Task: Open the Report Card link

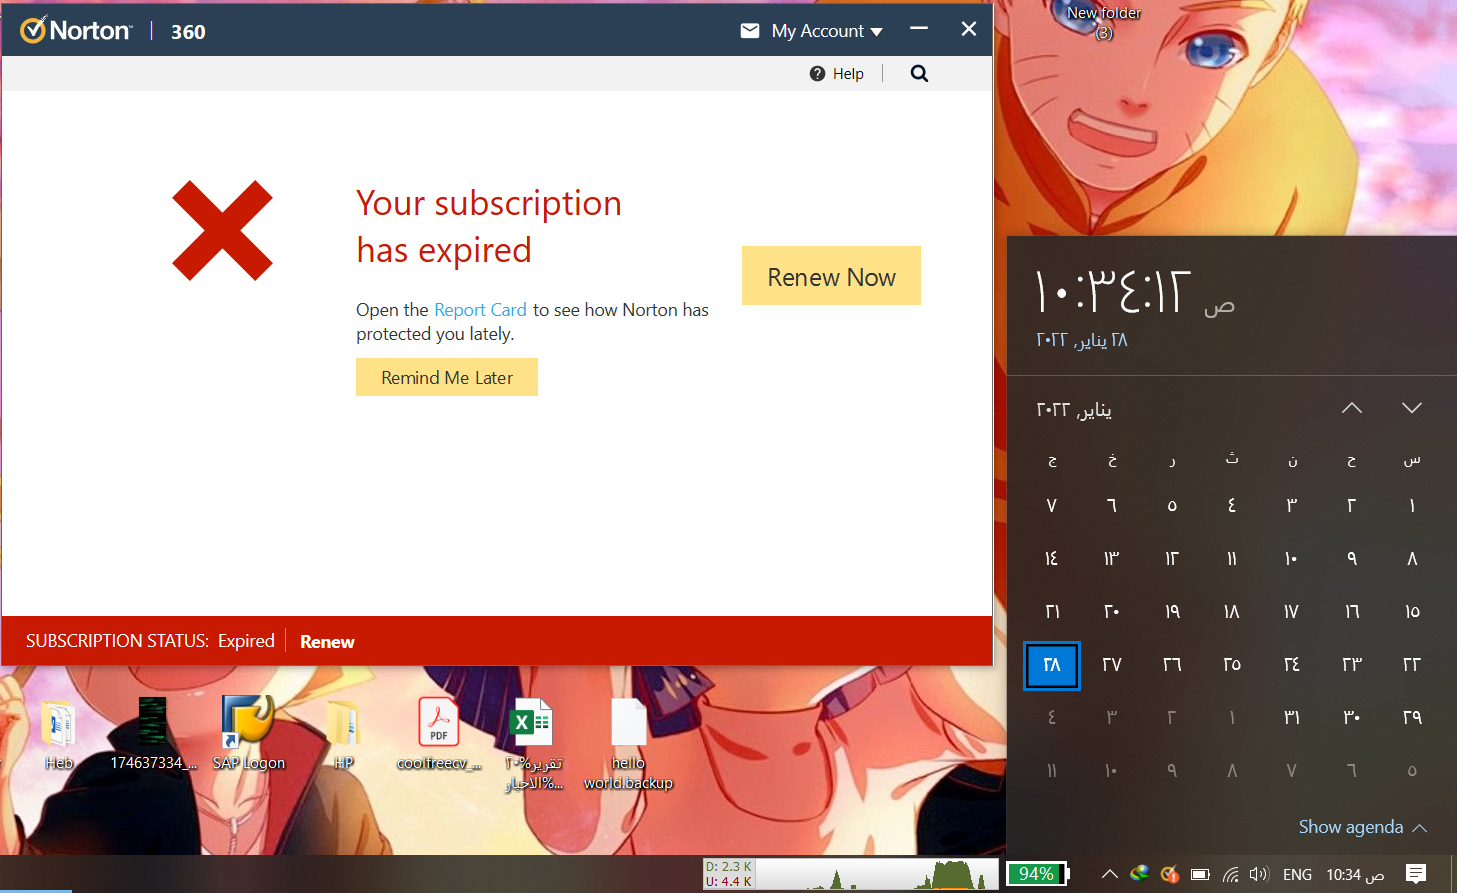Action: point(480,310)
